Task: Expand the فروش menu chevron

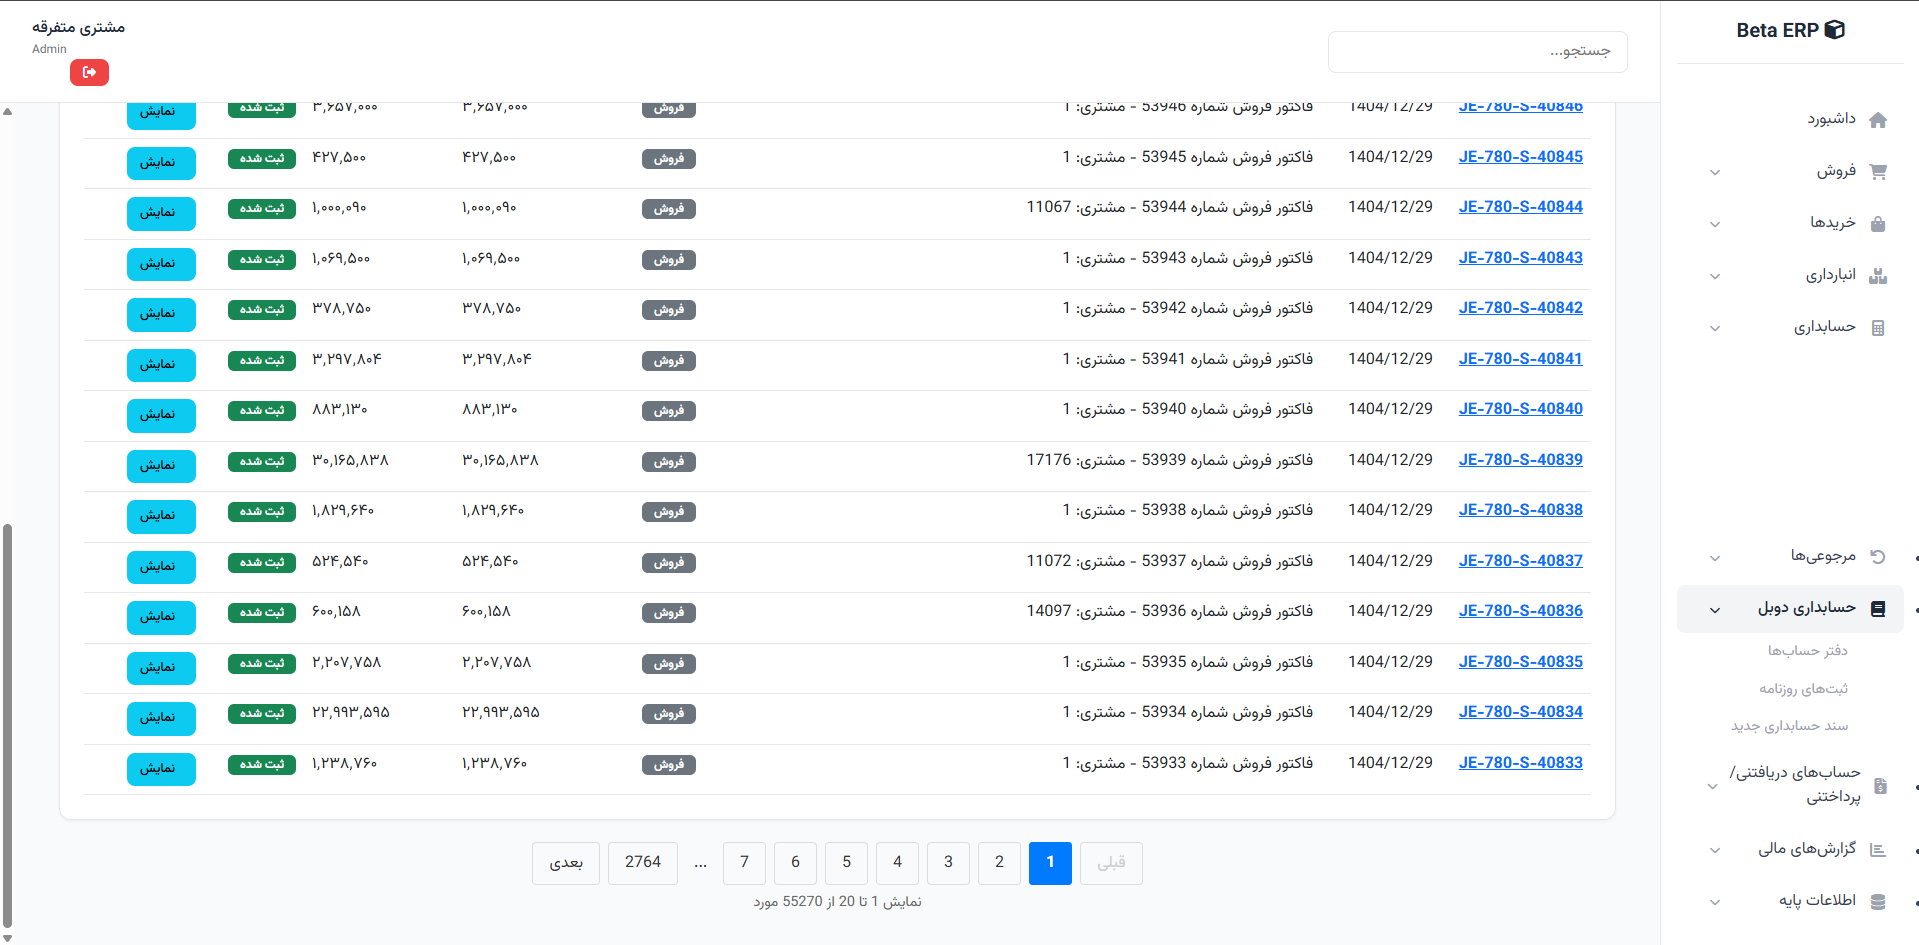Action: [1715, 172]
